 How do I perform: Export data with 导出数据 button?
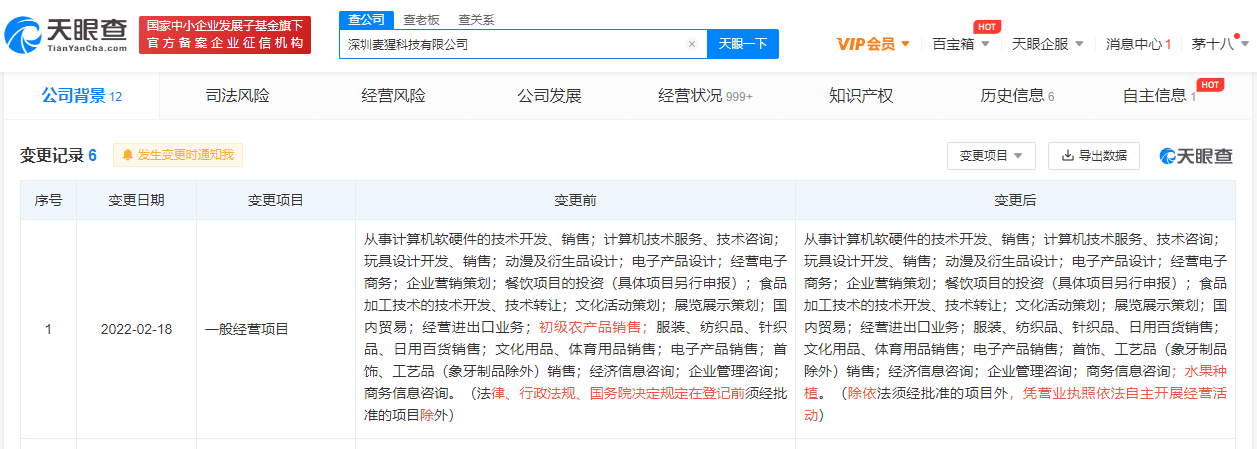click(x=1093, y=156)
